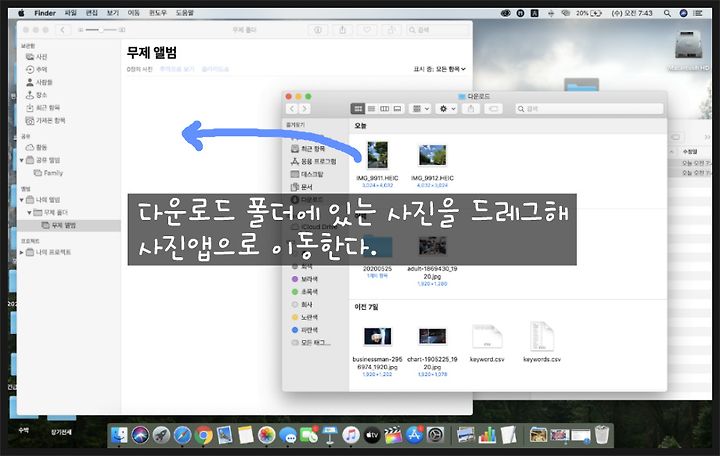Open the Apple menu
The width and height of the screenshot is (720, 456).
coord(21,13)
